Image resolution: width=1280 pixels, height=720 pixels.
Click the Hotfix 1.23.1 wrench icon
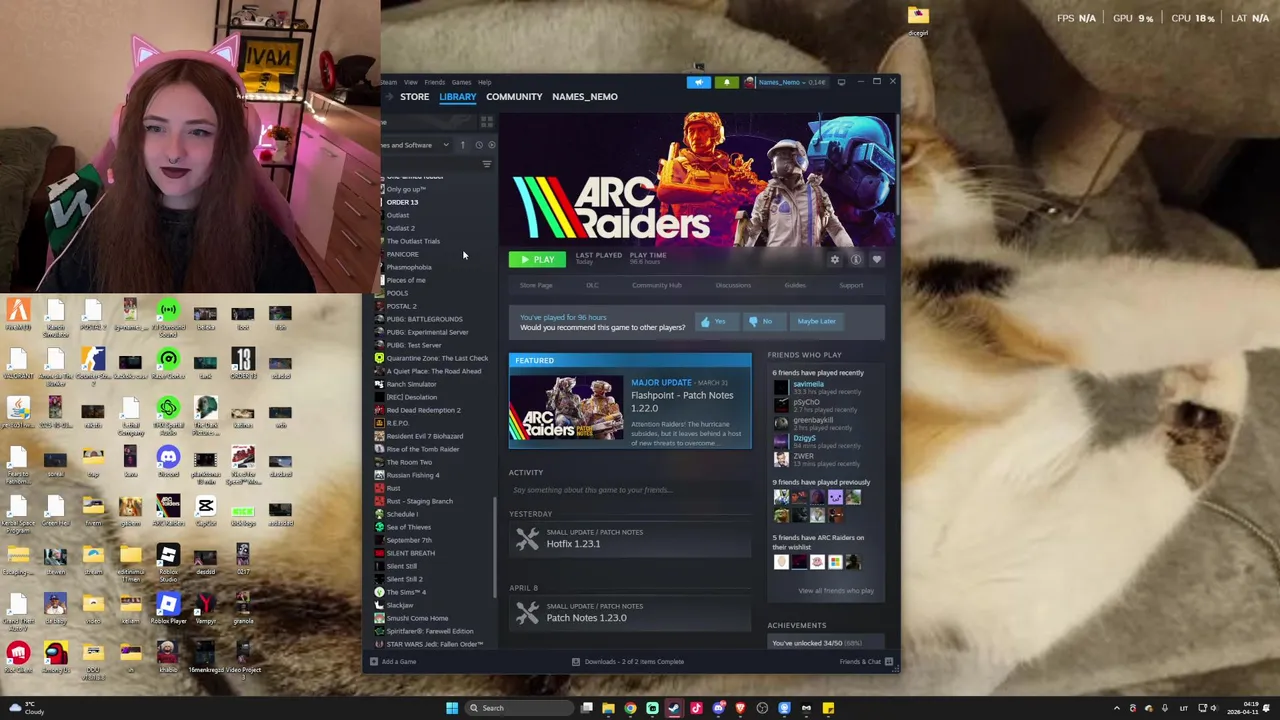[527, 540]
